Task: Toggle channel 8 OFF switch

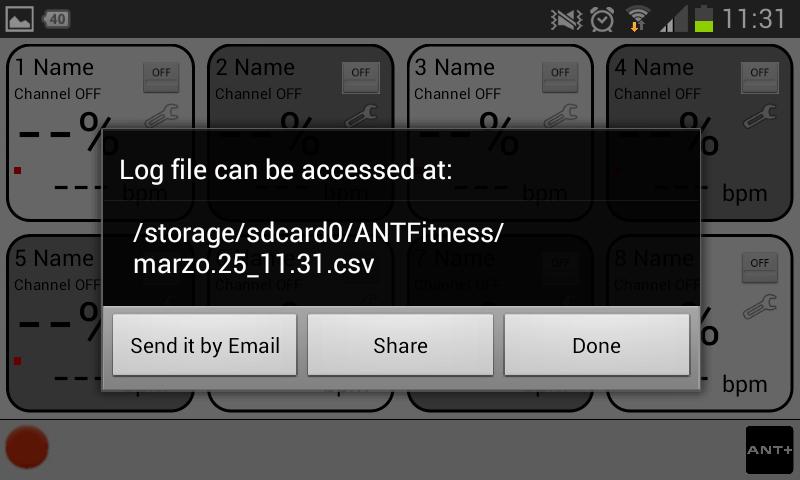Action: coord(760,268)
